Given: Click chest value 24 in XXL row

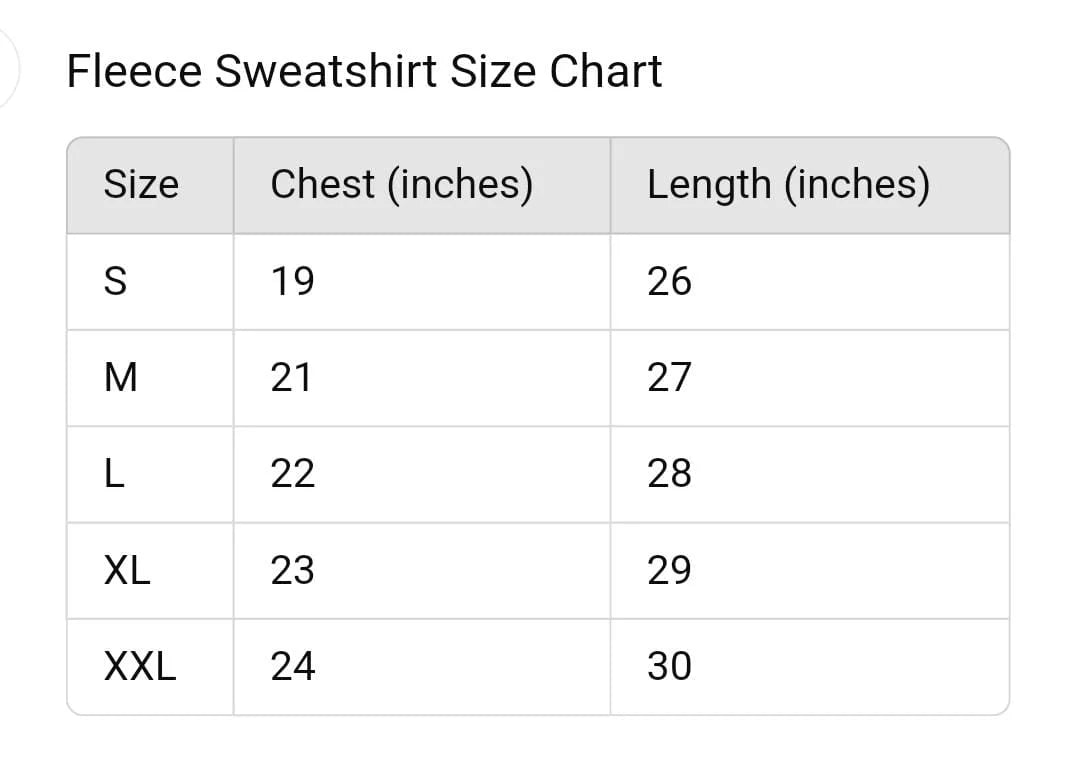Looking at the screenshot, I should pos(292,666).
